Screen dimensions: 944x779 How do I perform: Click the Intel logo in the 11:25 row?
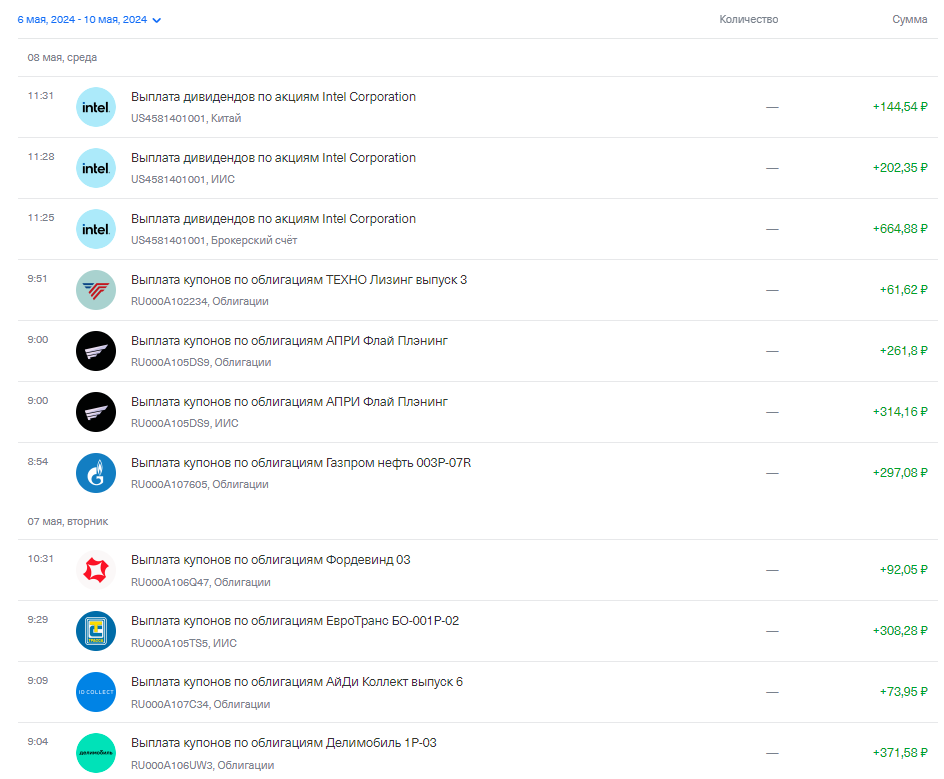[x=96, y=229]
